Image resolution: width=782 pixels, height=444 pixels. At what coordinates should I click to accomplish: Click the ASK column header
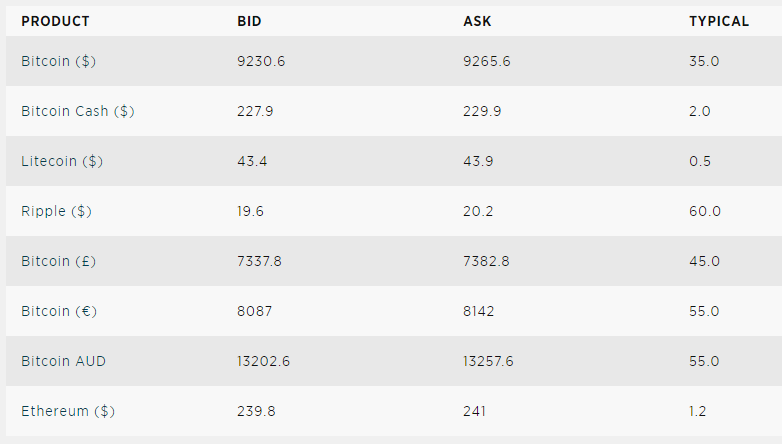pyautogui.click(x=477, y=21)
